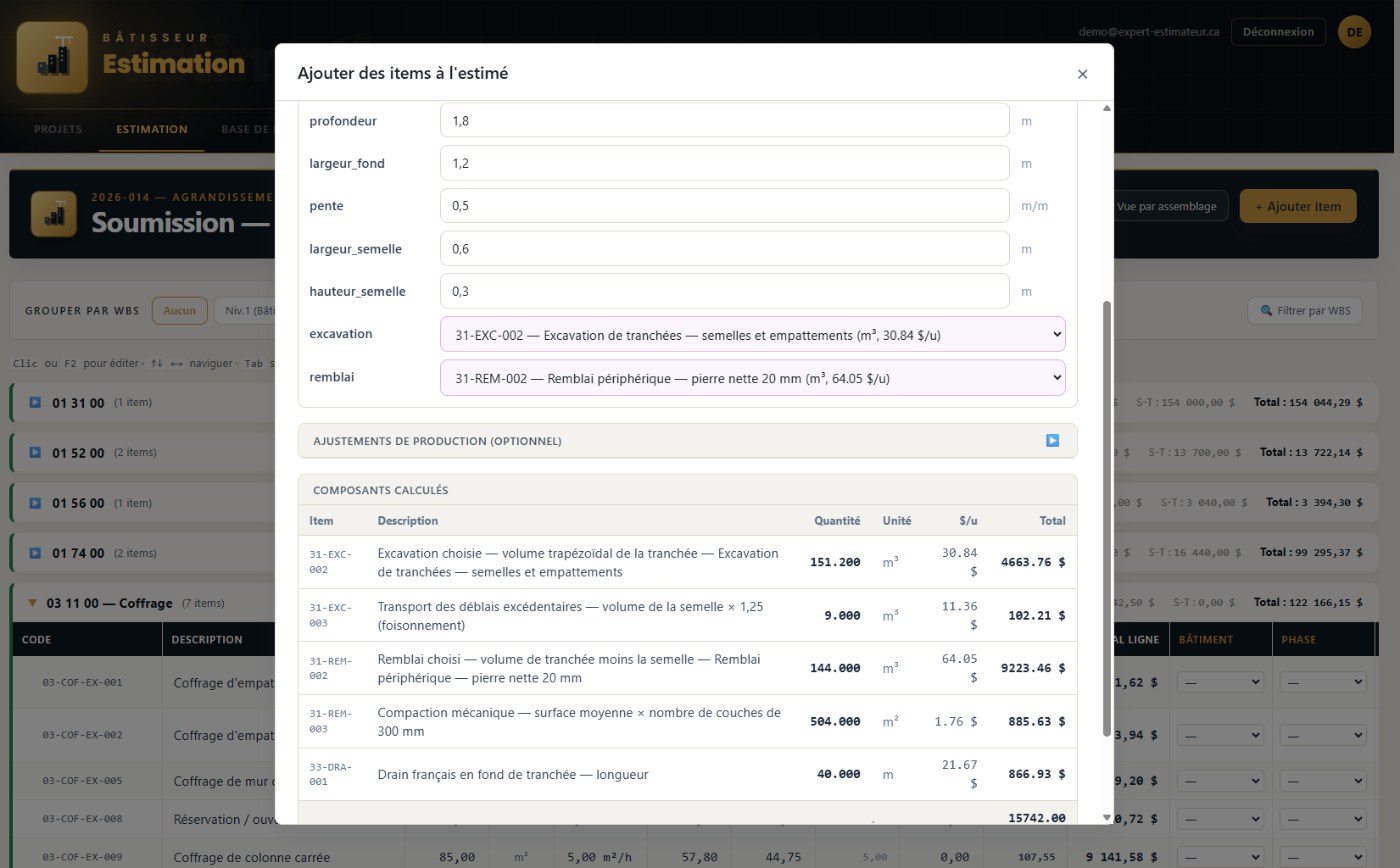Click the scroll-up arrow of the dialog
The image size is (1400, 868).
point(1106,108)
